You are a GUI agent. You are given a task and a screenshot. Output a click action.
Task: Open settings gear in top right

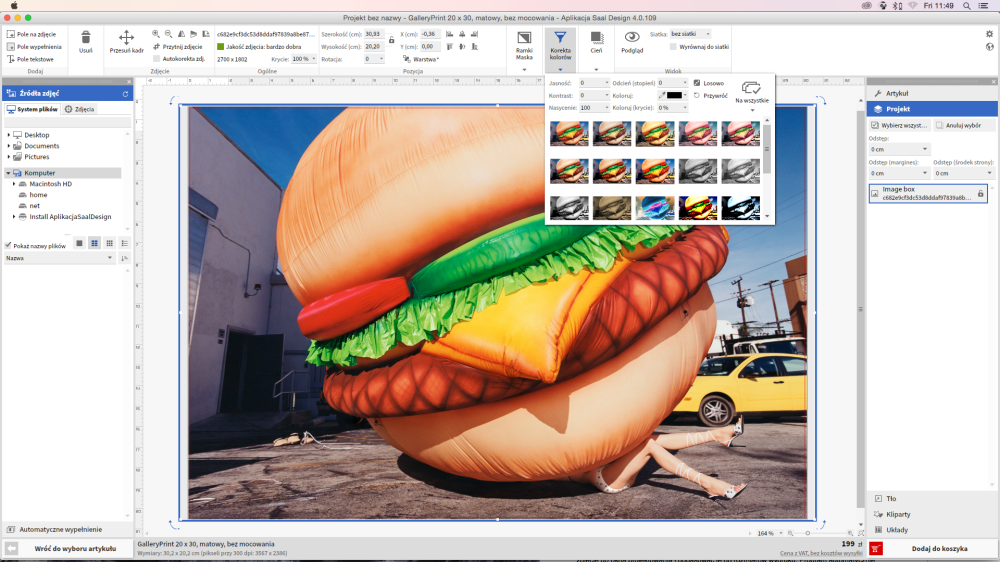click(x=989, y=34)
